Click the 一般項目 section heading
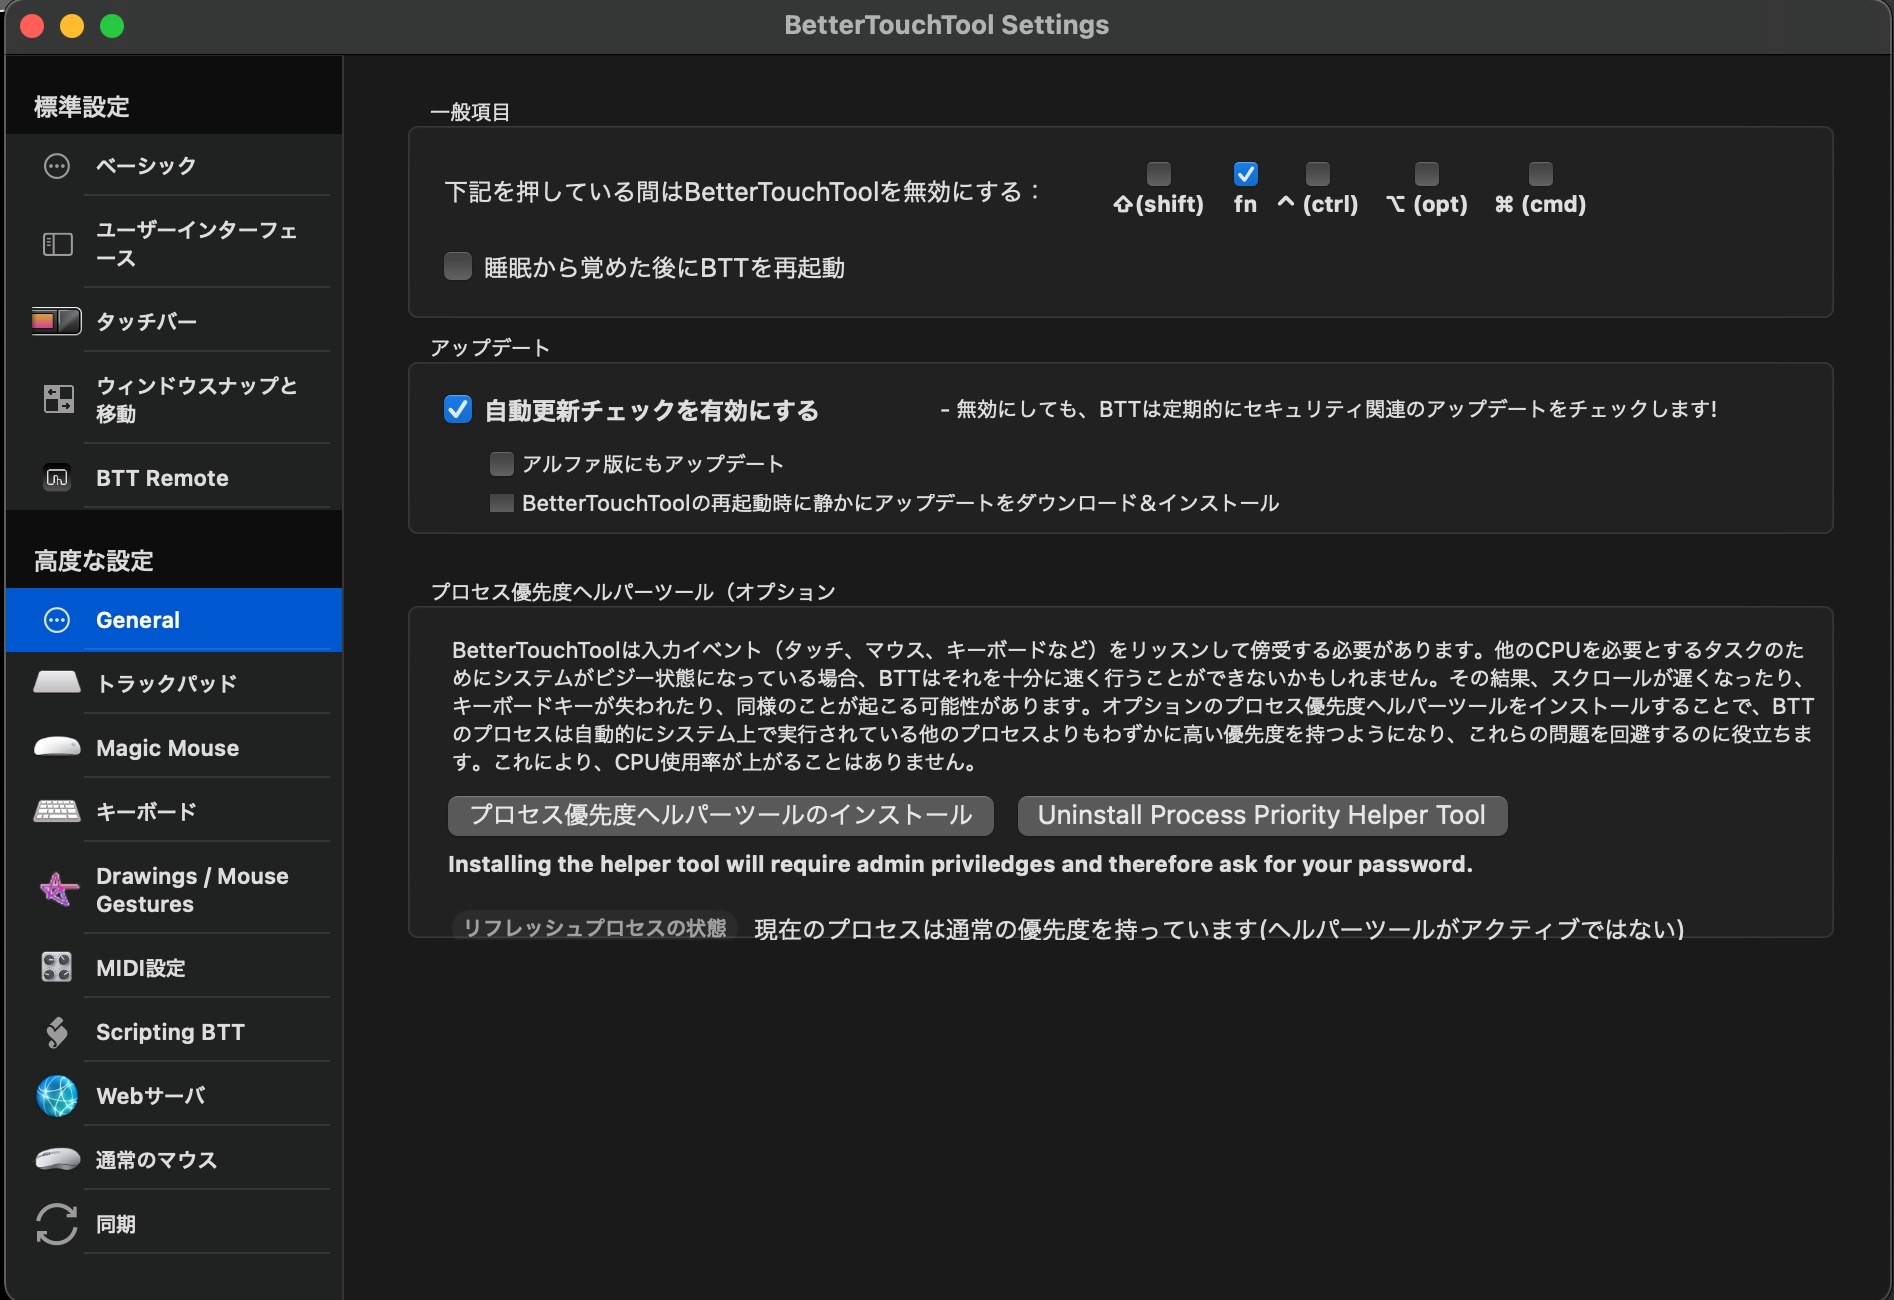1894x1300 pixels. [x=470, y=112]
